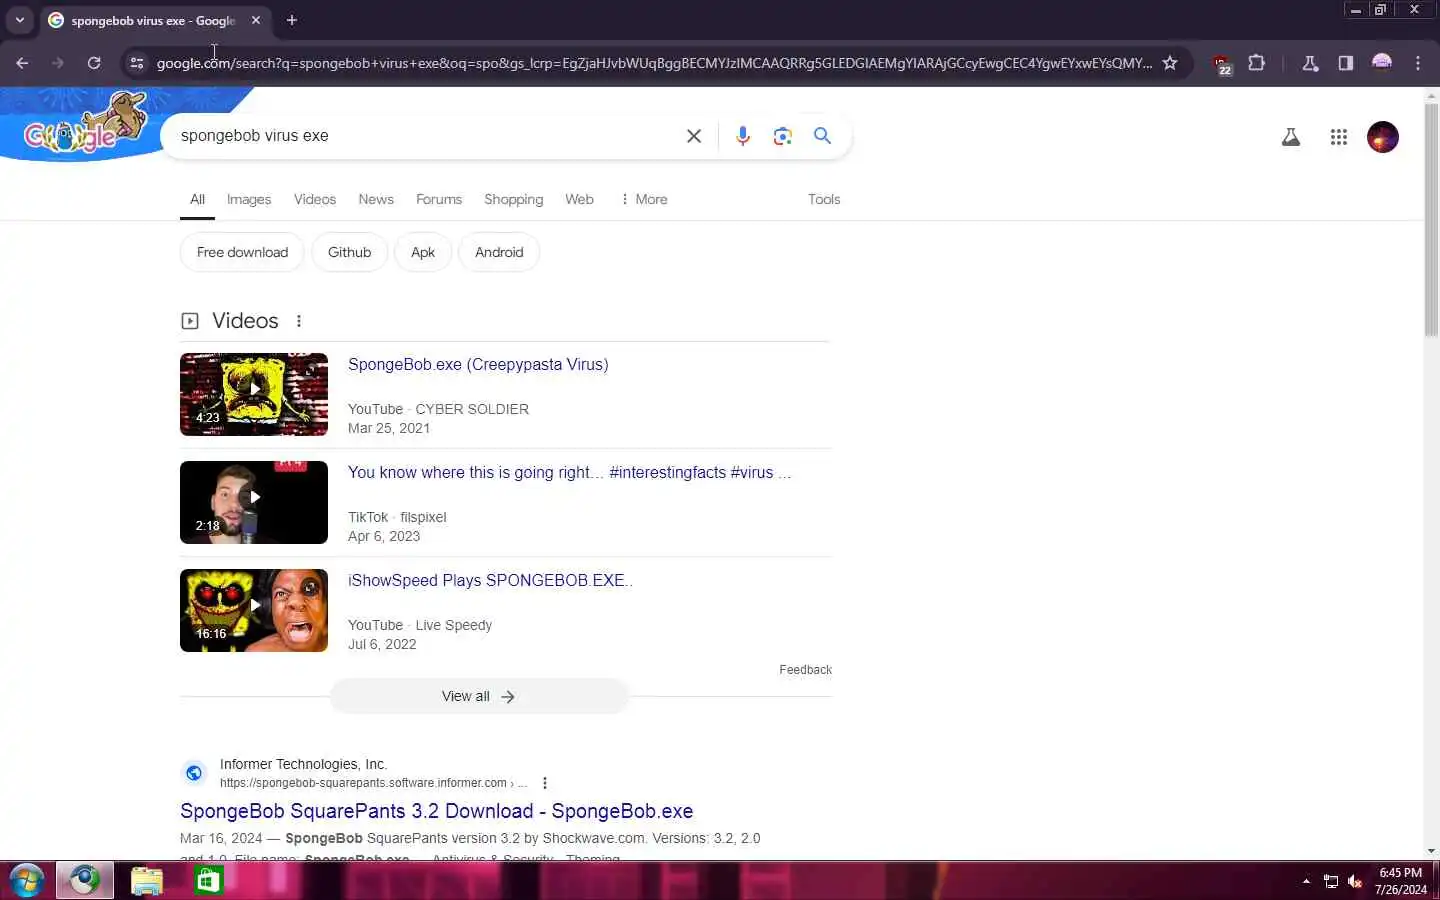This screenshot has height=900, width=1440.
Task: Open Chrome three-dot menu
Action: point(1418,63)
